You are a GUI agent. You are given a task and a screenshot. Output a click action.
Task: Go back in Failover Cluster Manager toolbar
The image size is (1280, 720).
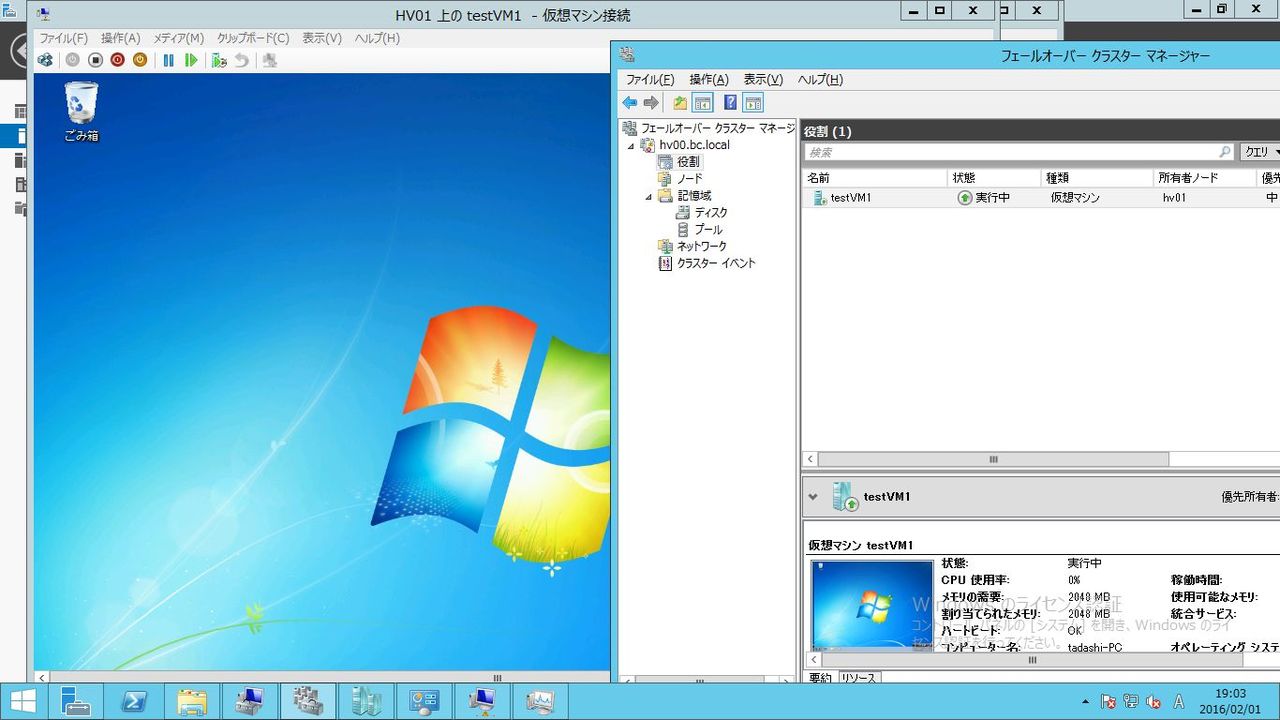point(629,103)
